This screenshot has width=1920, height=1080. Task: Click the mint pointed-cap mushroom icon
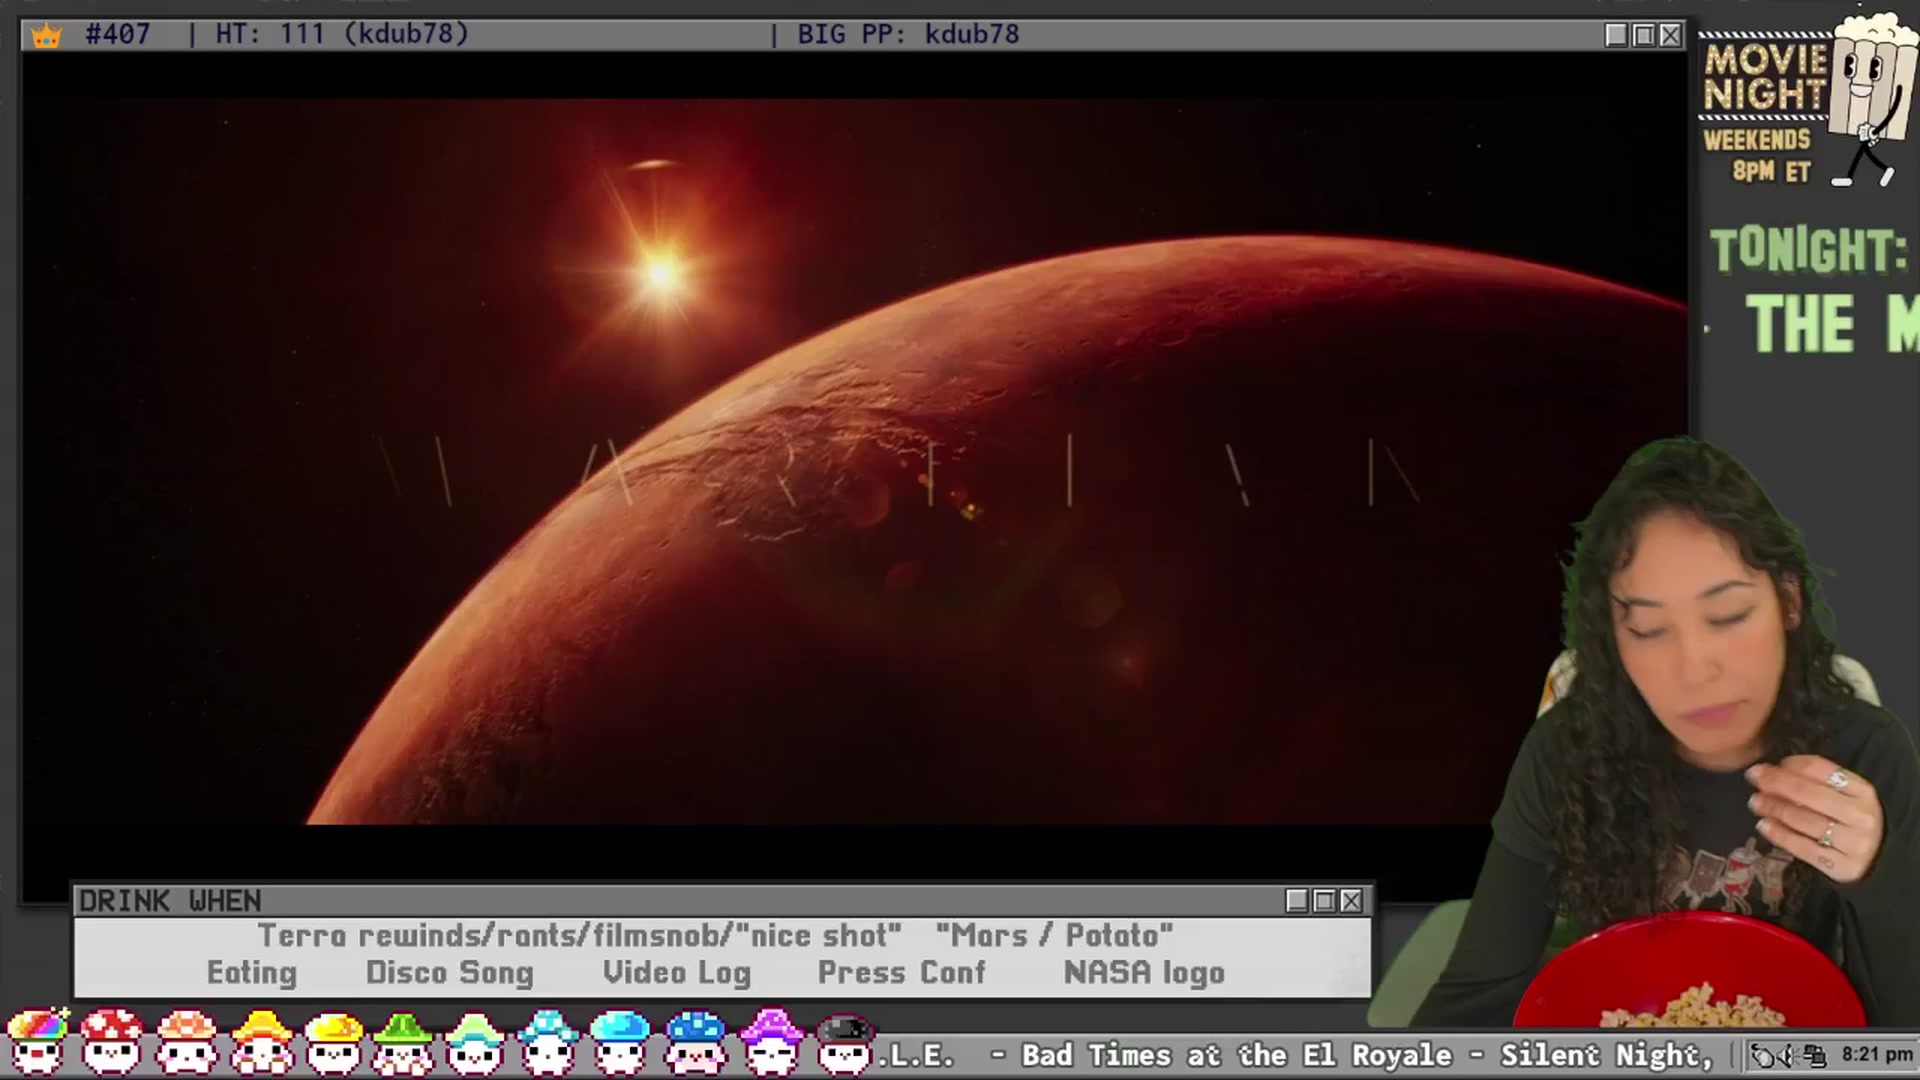tap(475, 1041)
